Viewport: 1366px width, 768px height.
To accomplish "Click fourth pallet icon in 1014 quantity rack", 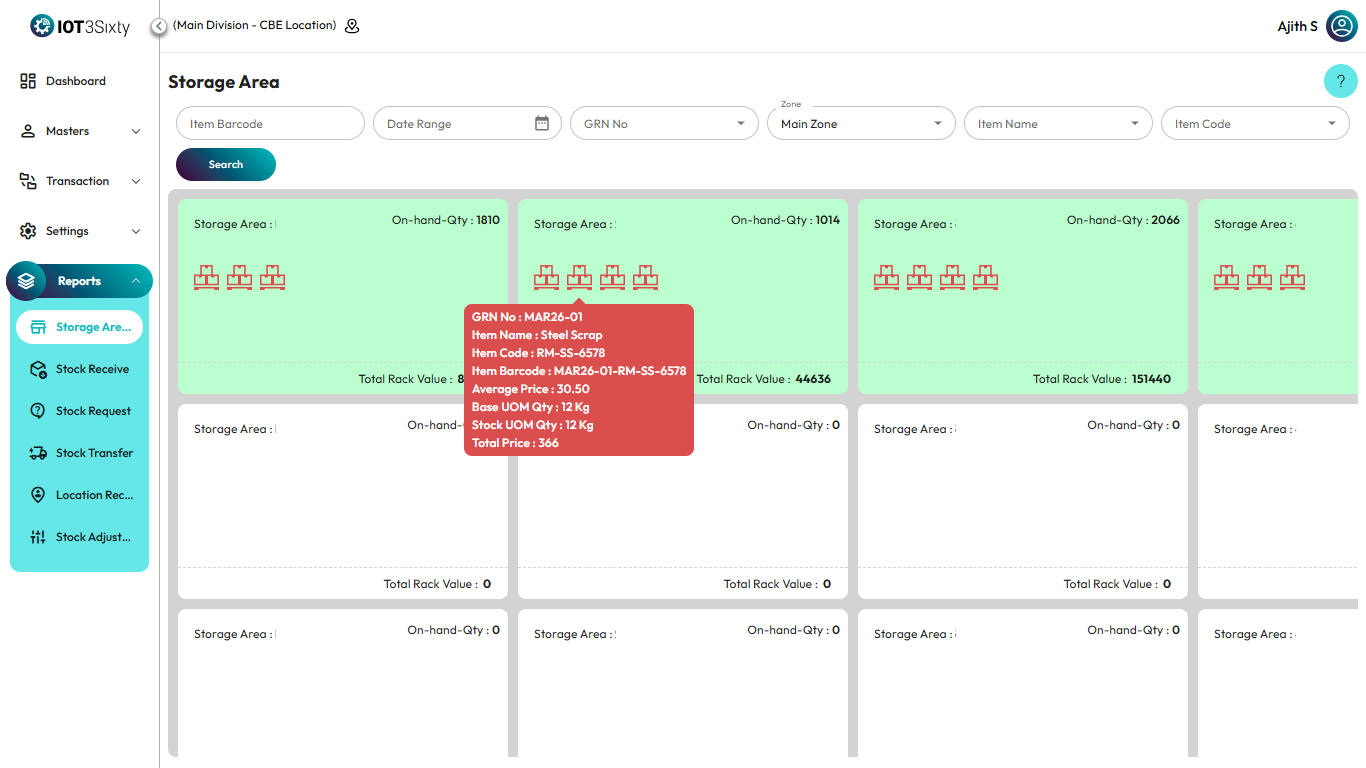I will click(645, 277).
